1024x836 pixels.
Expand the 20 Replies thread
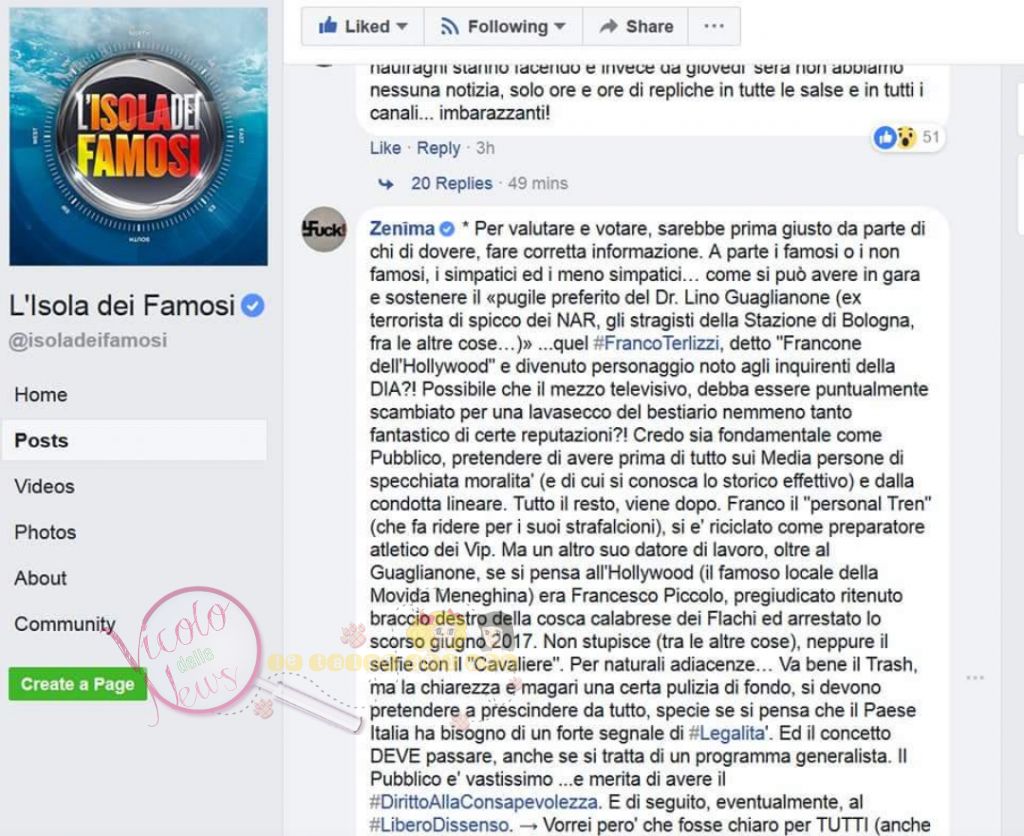(x=451, y=184)
